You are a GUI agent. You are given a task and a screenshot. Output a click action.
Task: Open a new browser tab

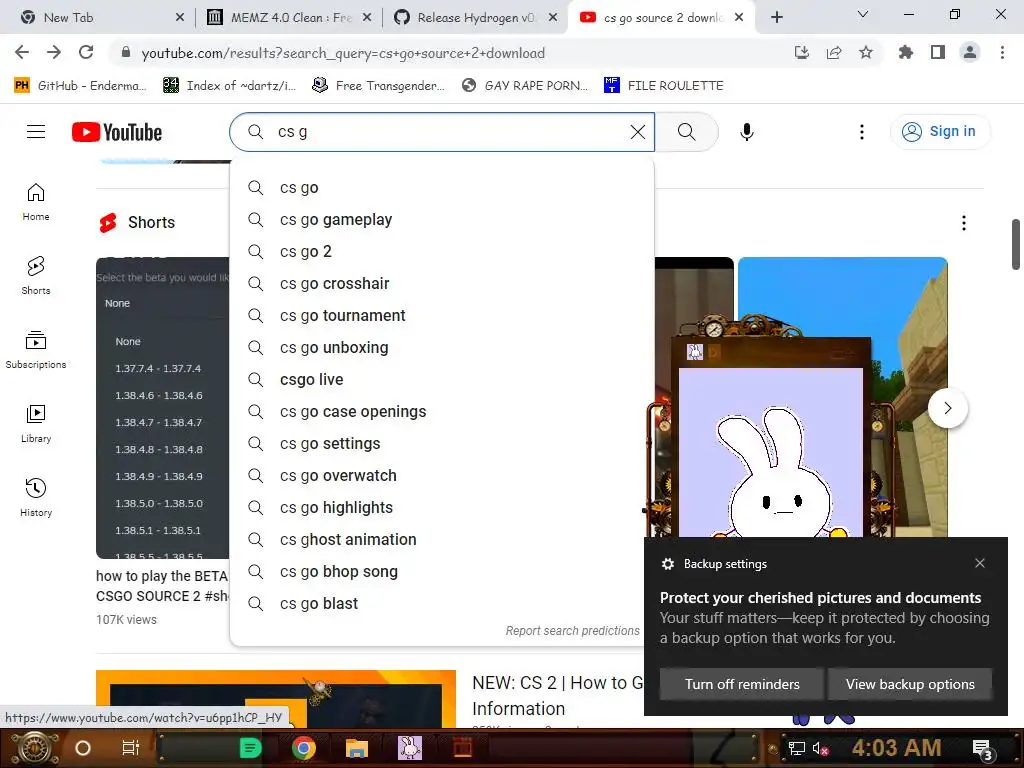pyautogui.click(x=776, y=18)
